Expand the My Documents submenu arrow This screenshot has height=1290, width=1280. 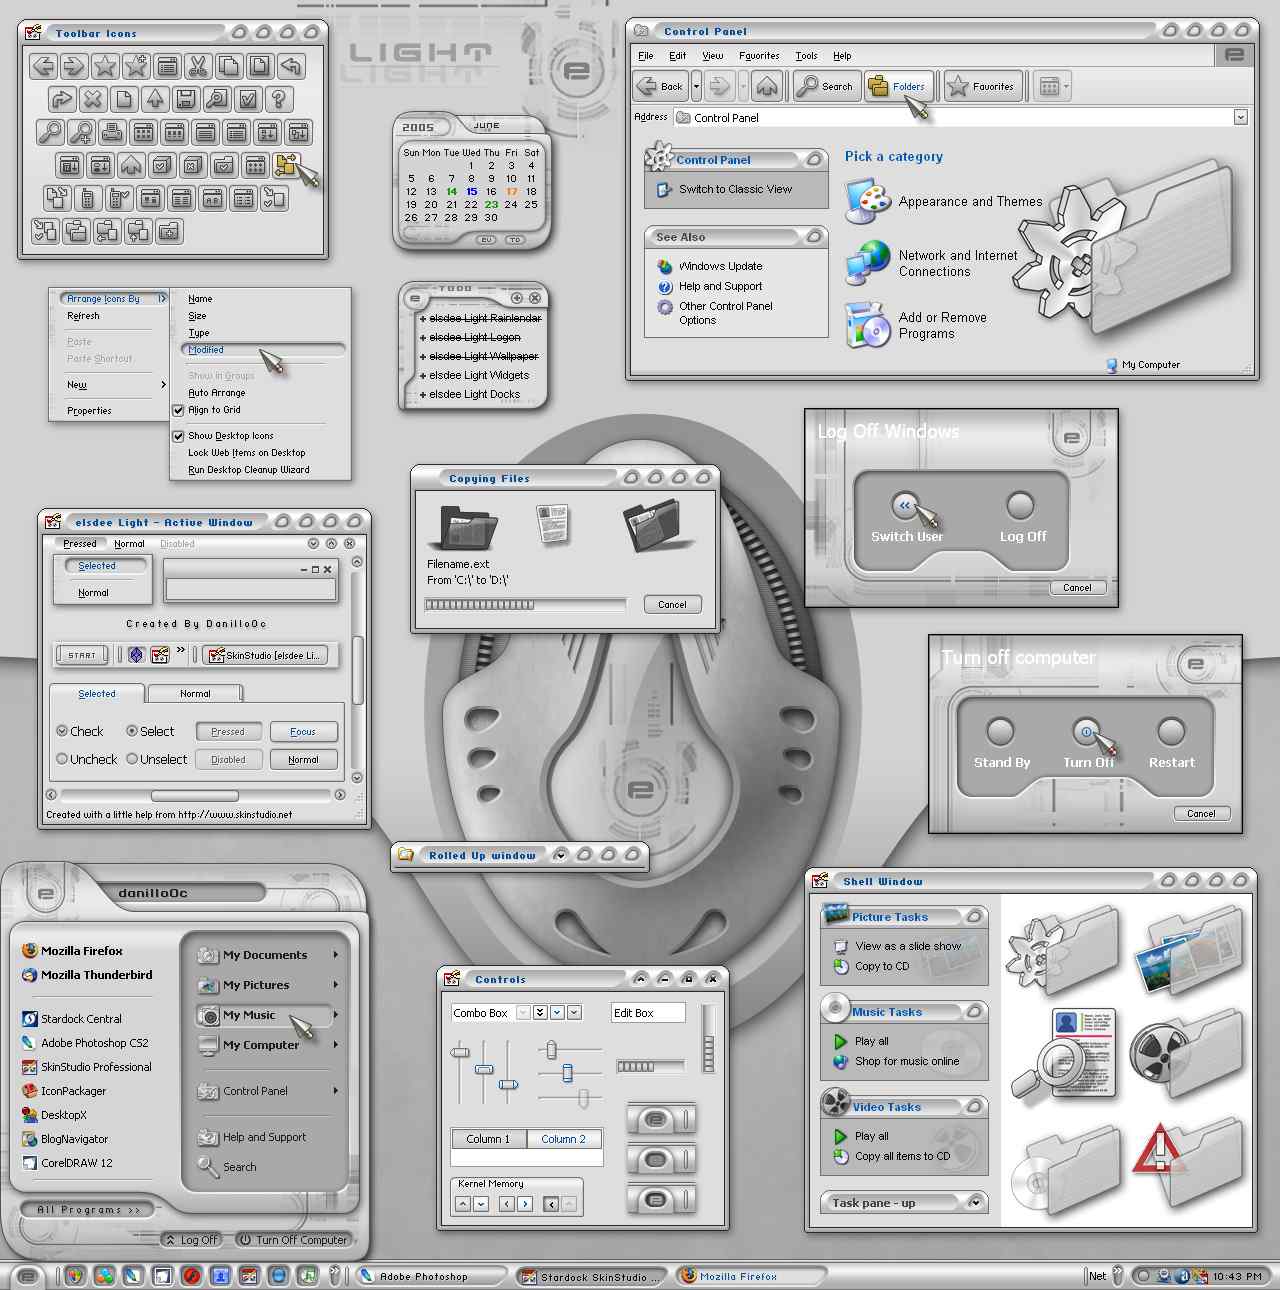(x=335, y=955)
